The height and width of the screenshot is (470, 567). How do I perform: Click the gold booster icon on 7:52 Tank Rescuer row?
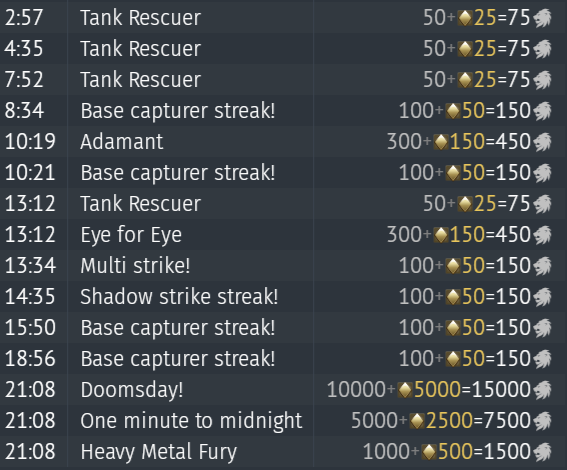pos(465,80)
